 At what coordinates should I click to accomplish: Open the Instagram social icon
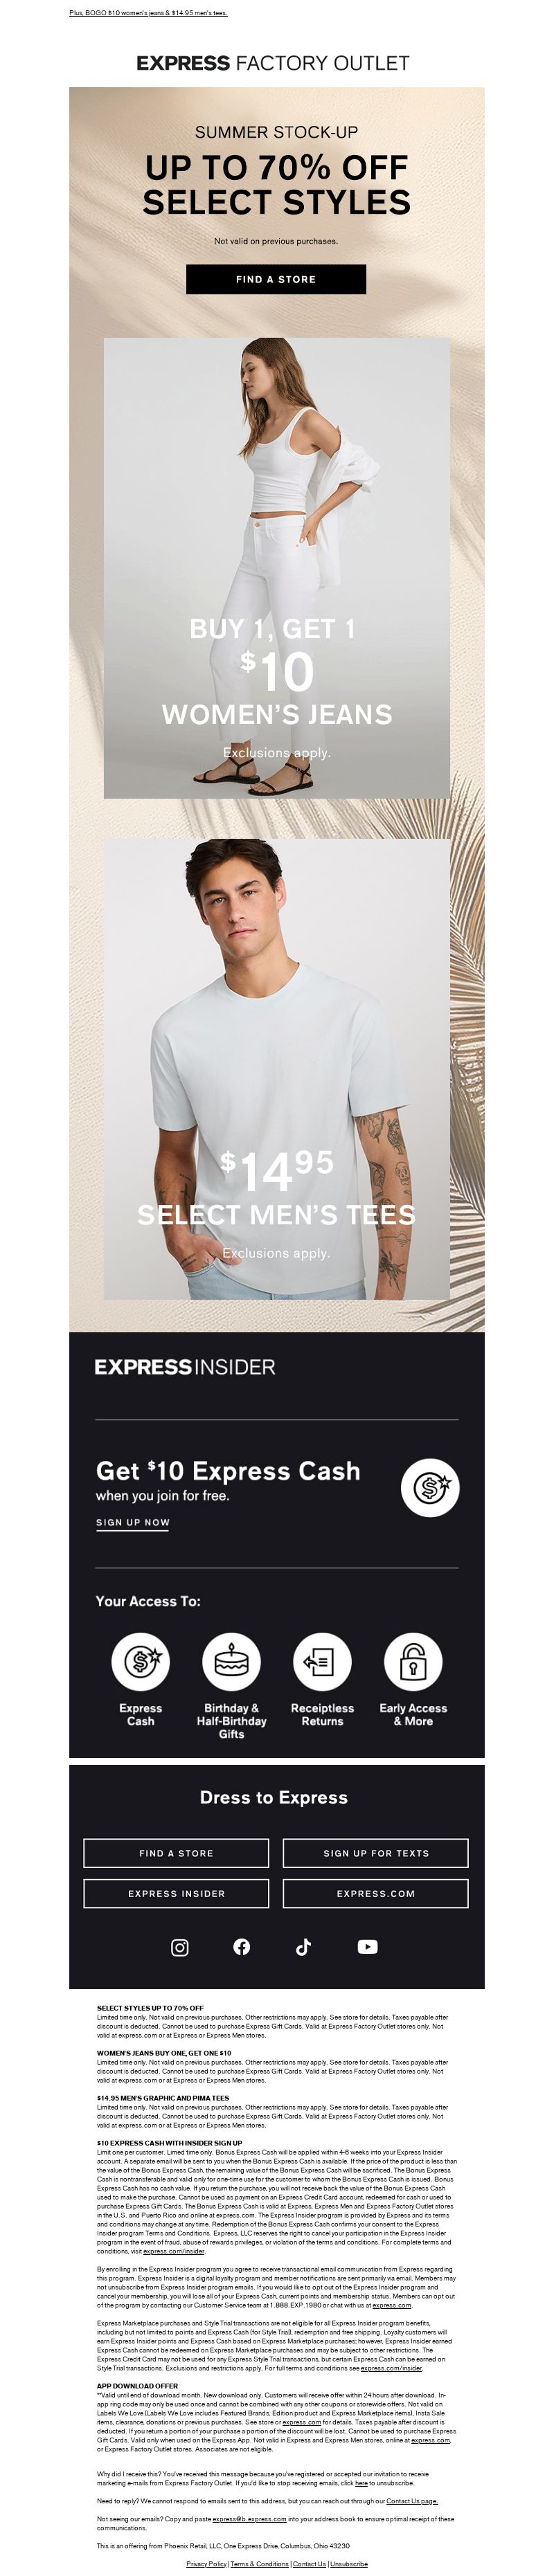coord(180,1947)
